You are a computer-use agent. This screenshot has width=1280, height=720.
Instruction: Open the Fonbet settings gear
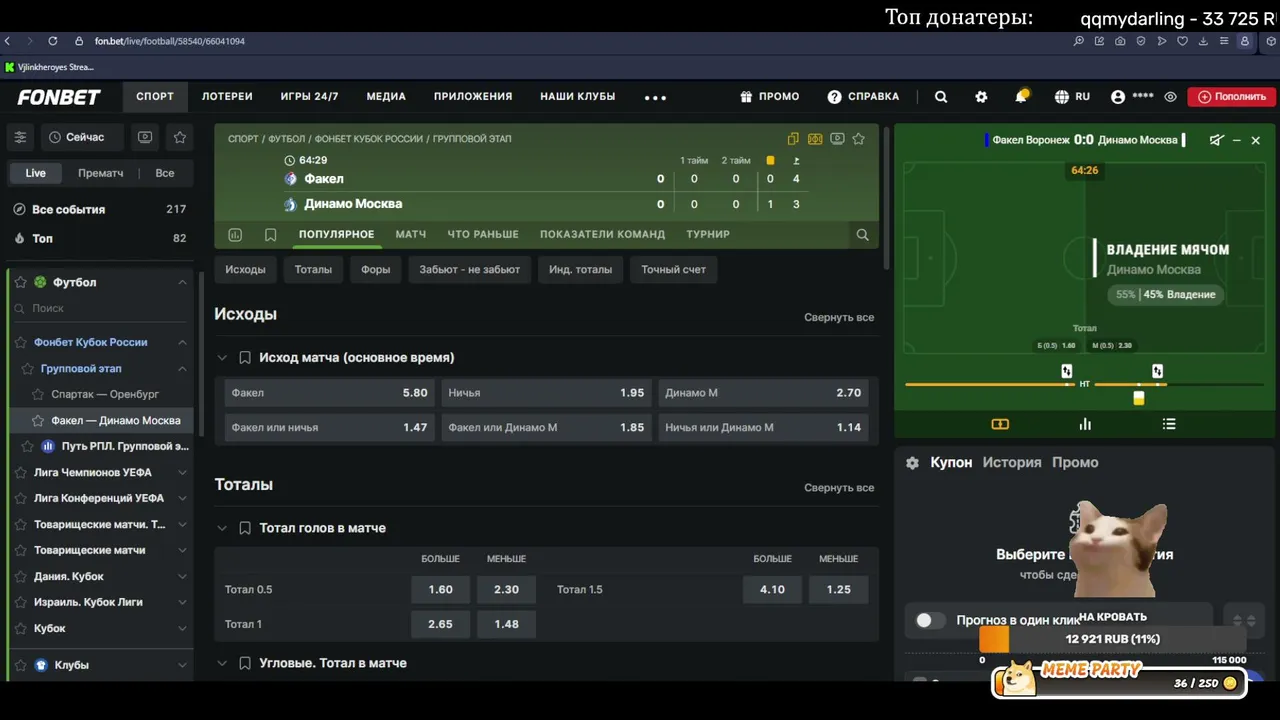pyautogui.click(x=981, y=97)
